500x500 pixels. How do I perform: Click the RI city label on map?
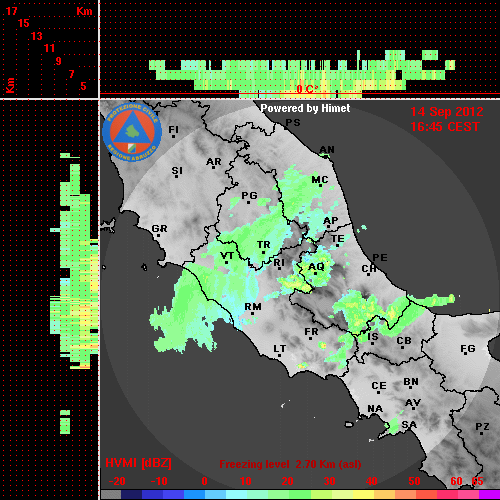point(279,263)
